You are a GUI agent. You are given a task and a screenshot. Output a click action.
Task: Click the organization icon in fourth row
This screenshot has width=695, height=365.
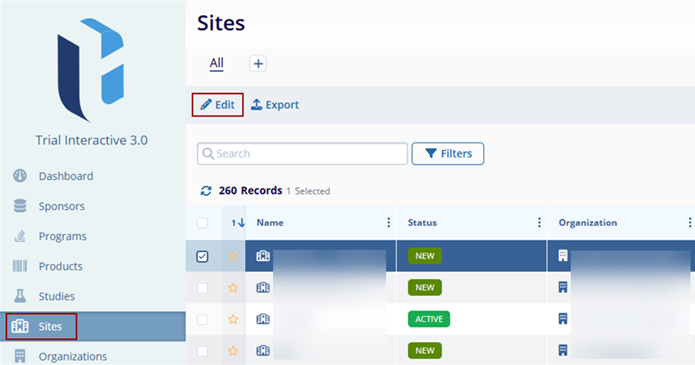coord(563,350)
